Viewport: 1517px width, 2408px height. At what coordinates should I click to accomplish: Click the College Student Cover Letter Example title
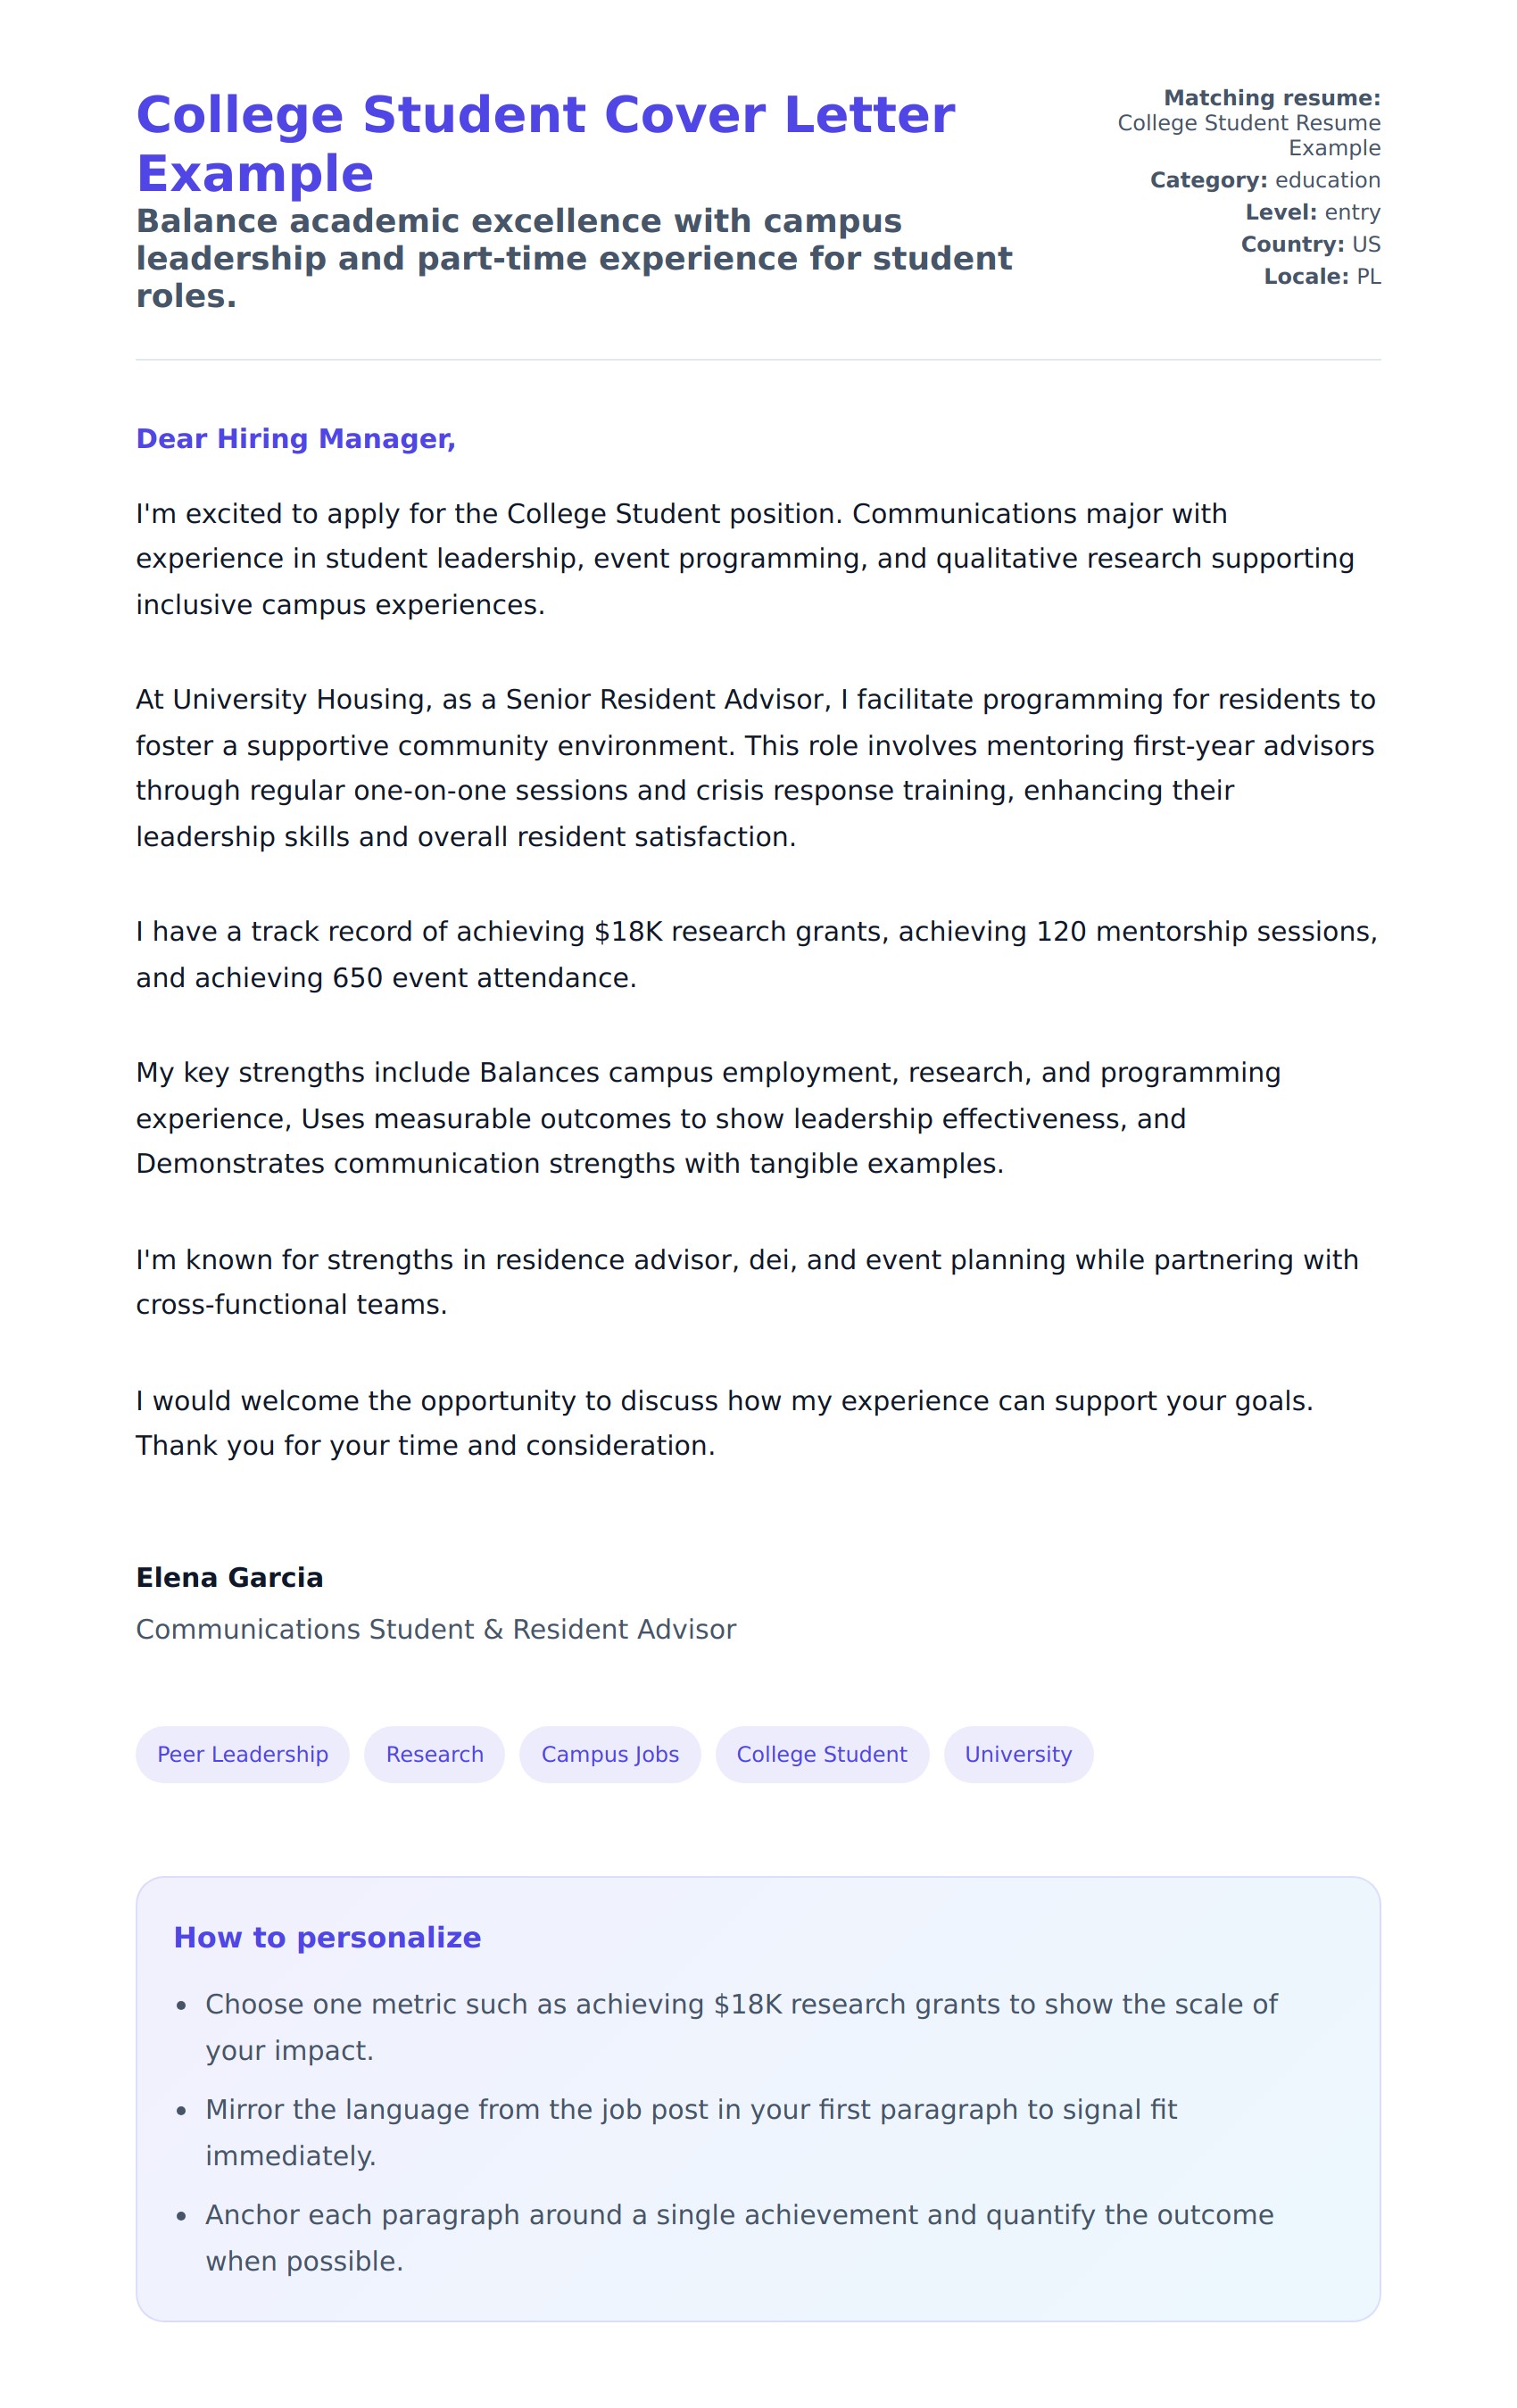[545, 143]
